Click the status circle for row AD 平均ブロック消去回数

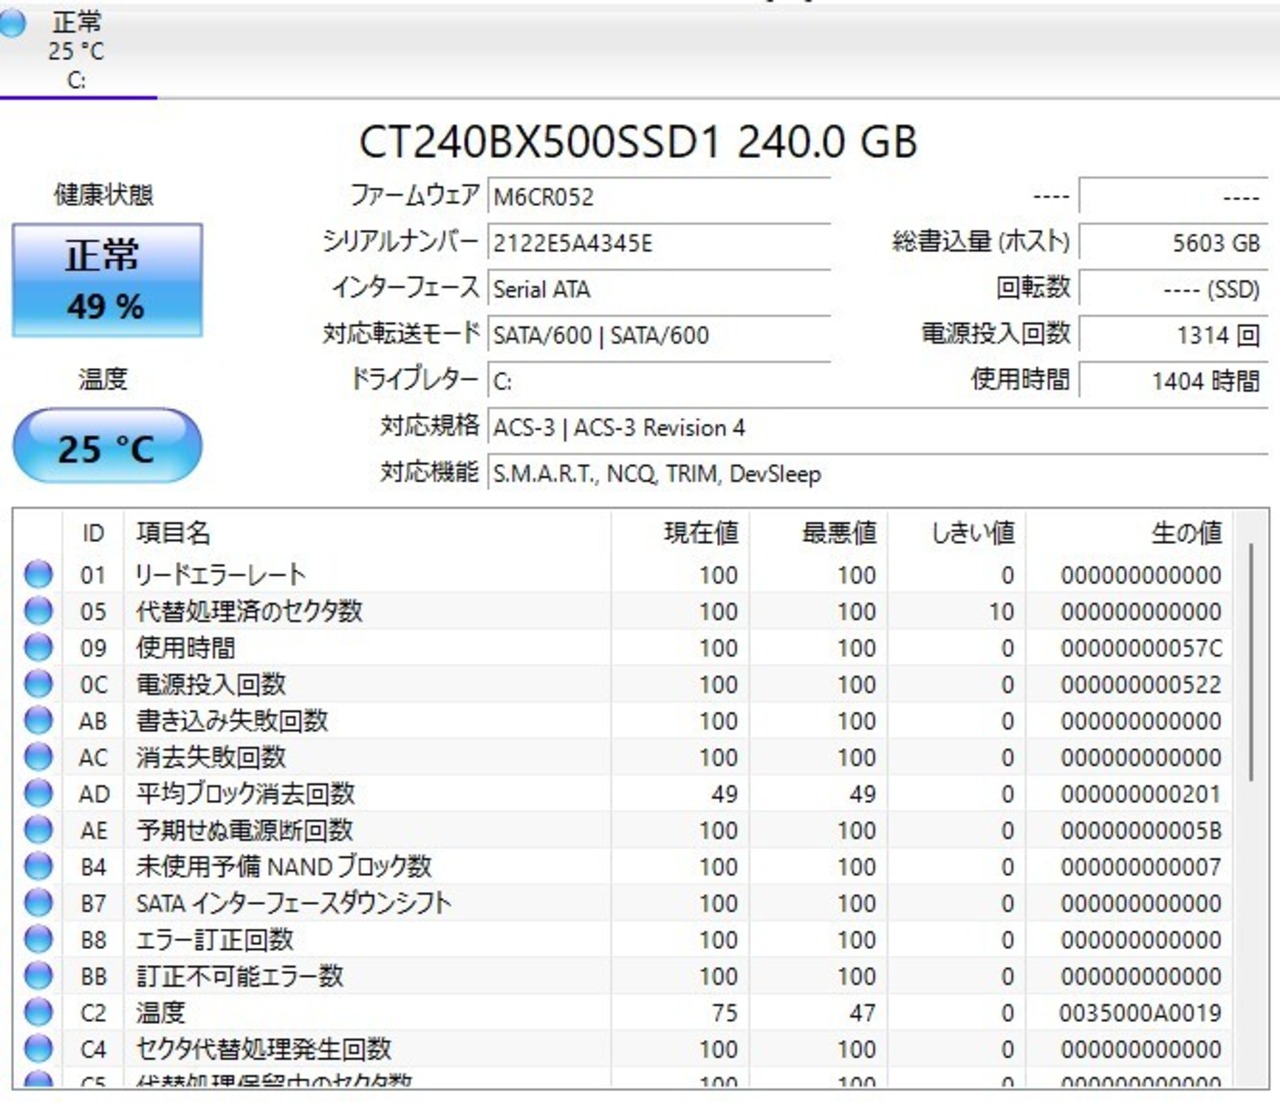pyautogui.click(x=38, y=793)
